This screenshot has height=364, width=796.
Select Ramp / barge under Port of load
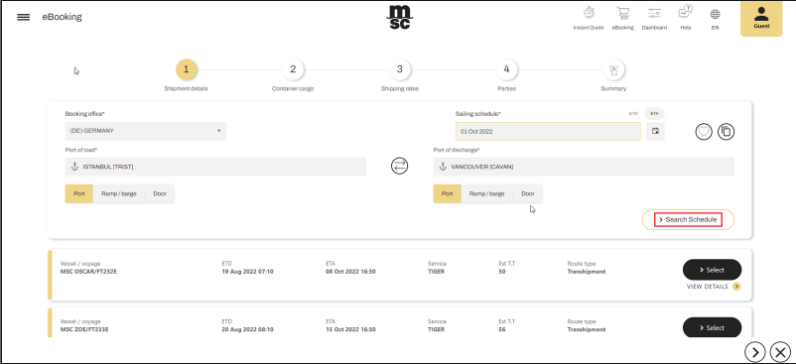119,193
